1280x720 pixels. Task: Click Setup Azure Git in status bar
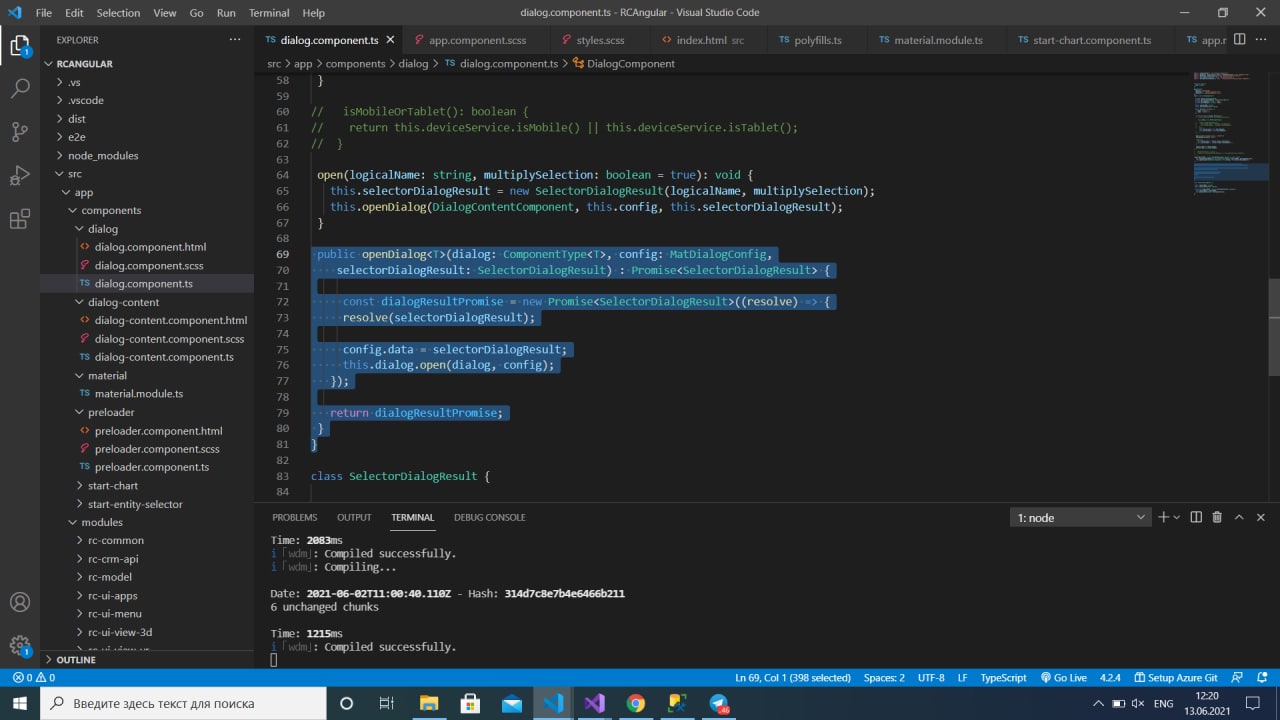coord(1175,677)
